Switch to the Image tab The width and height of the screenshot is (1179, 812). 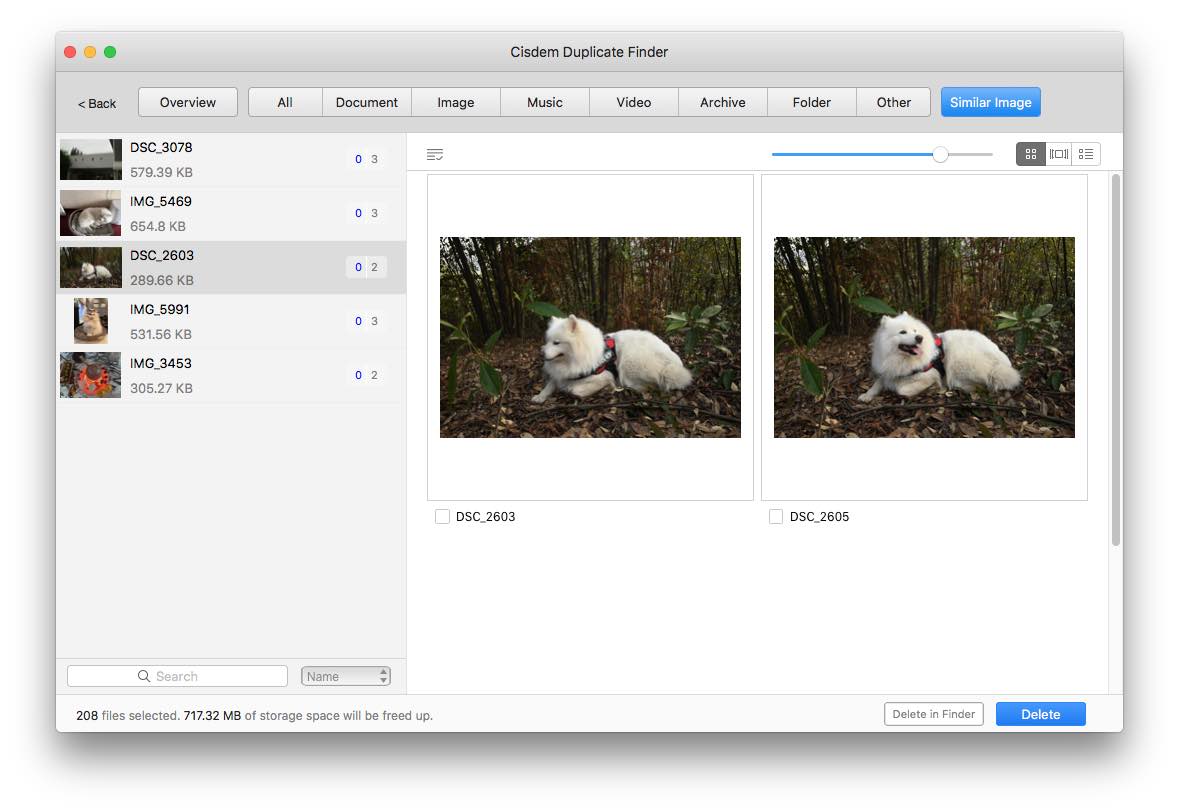tap(456, 102)
